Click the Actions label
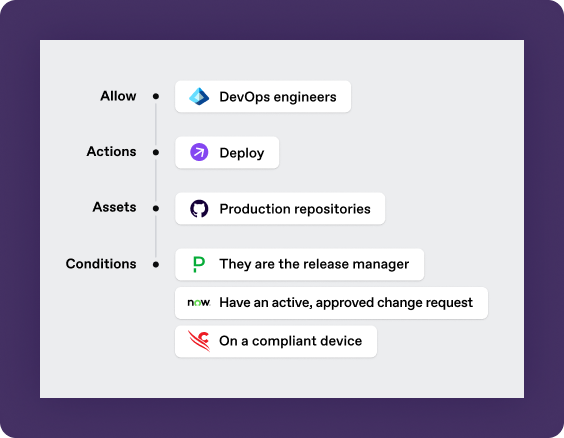The height and width of the screenshot is (438, 564). (111, 151)
